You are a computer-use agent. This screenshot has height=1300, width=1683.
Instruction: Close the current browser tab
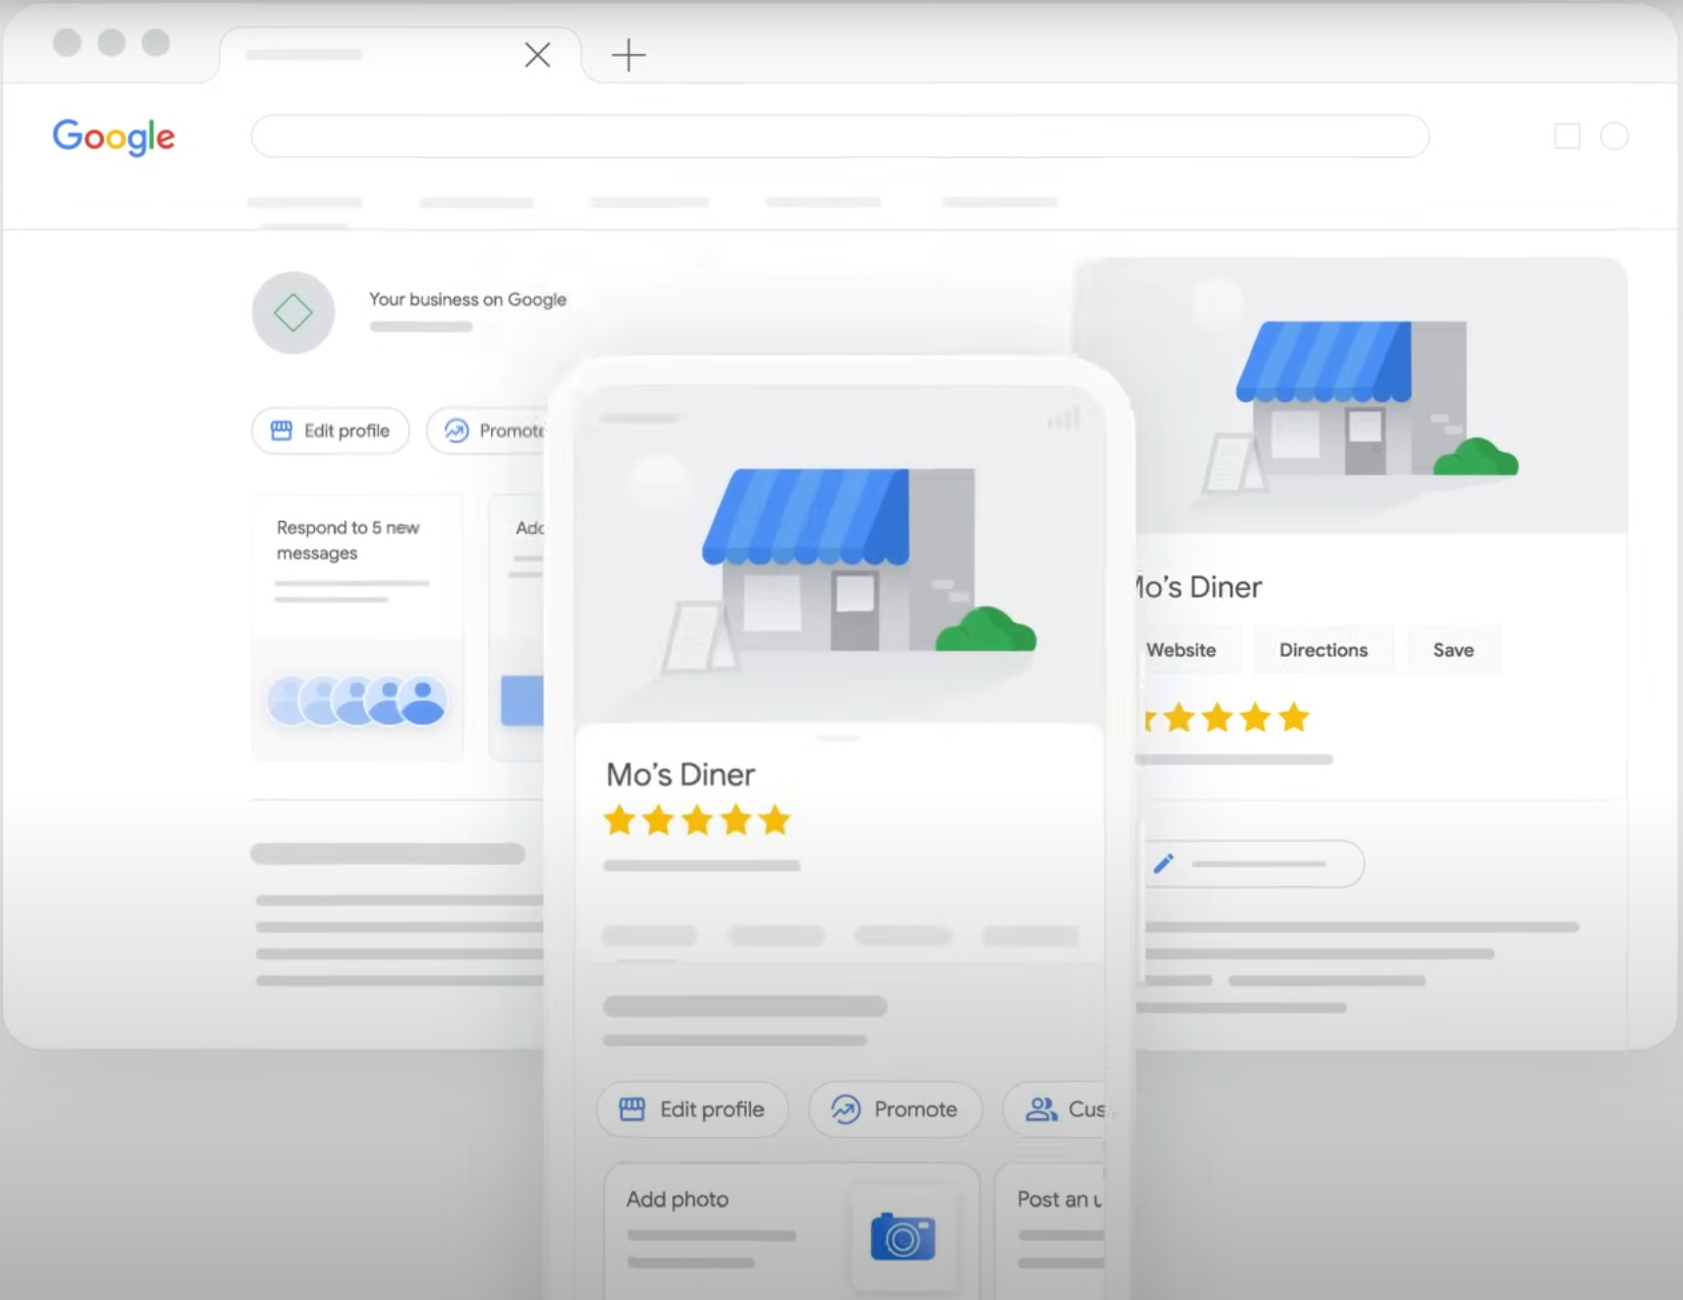tap(538, 55)
